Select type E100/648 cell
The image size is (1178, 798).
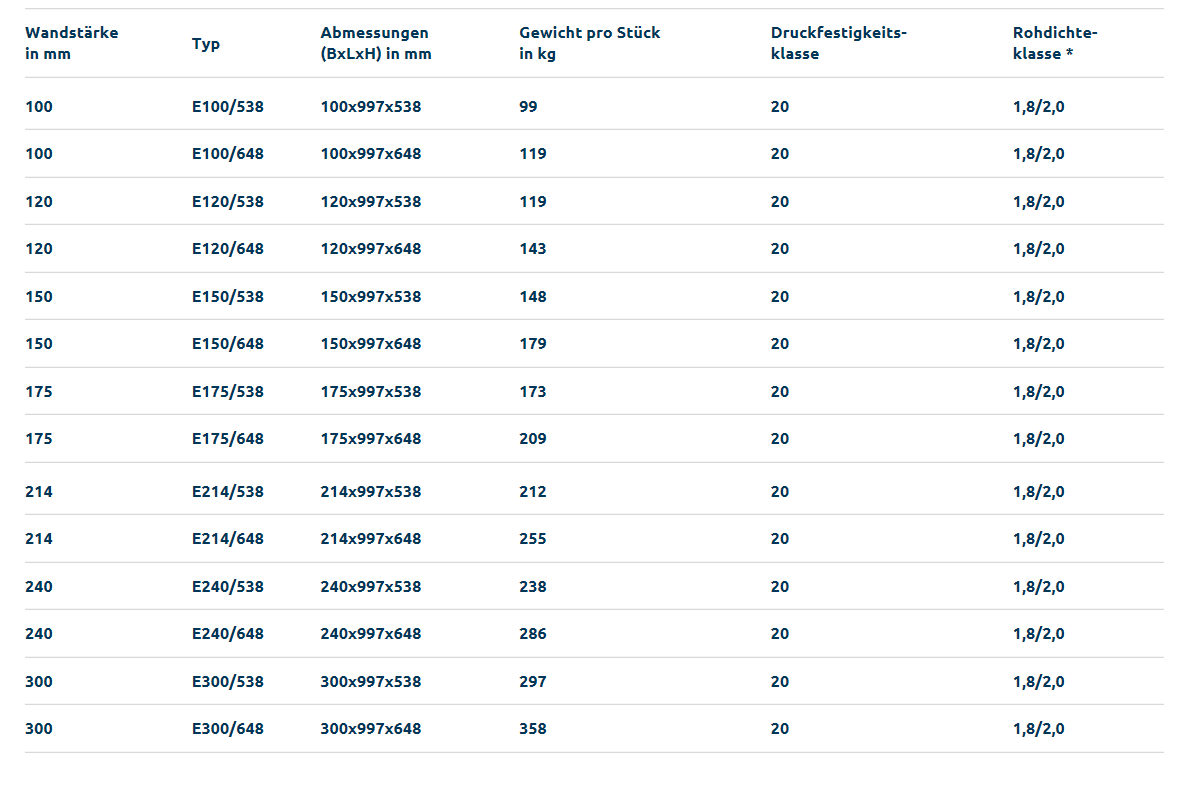(x=228, y=154)
